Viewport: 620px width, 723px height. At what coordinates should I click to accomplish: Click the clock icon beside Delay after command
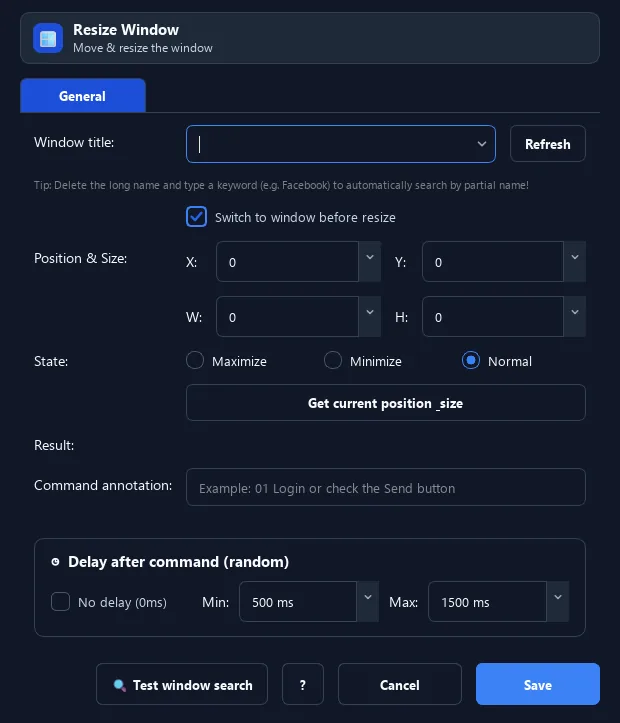coord(55,562)
